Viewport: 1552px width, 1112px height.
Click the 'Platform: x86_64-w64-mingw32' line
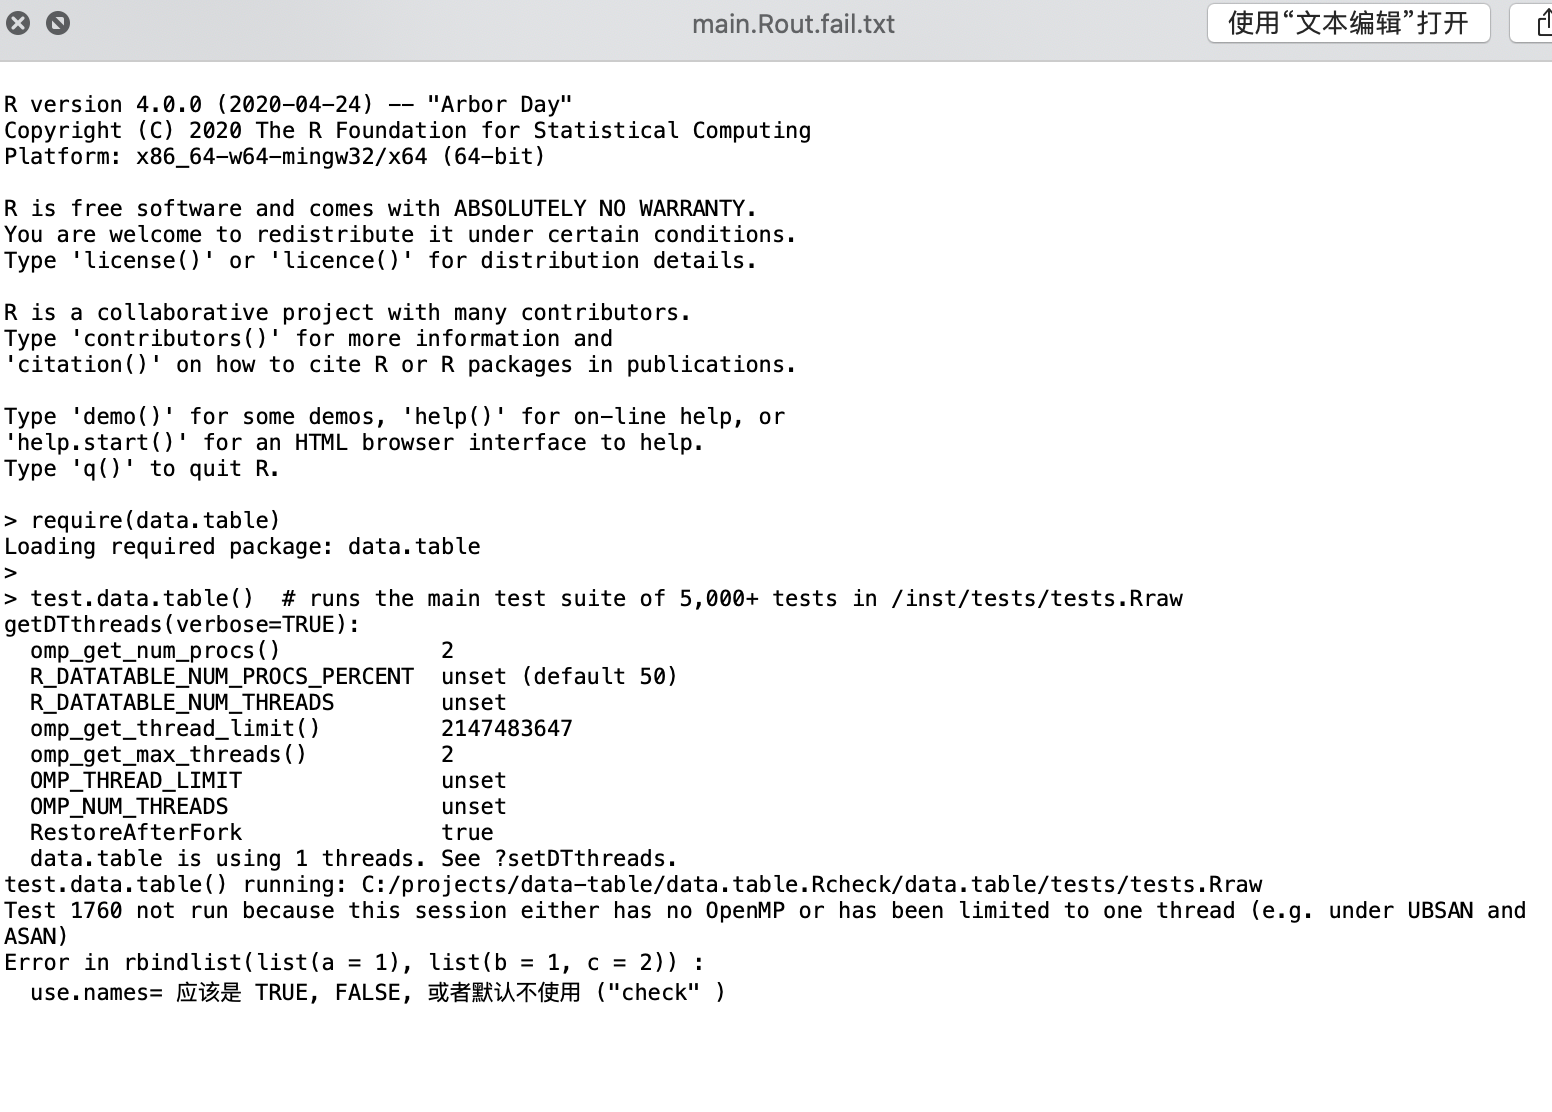click(x=275, y=156)
